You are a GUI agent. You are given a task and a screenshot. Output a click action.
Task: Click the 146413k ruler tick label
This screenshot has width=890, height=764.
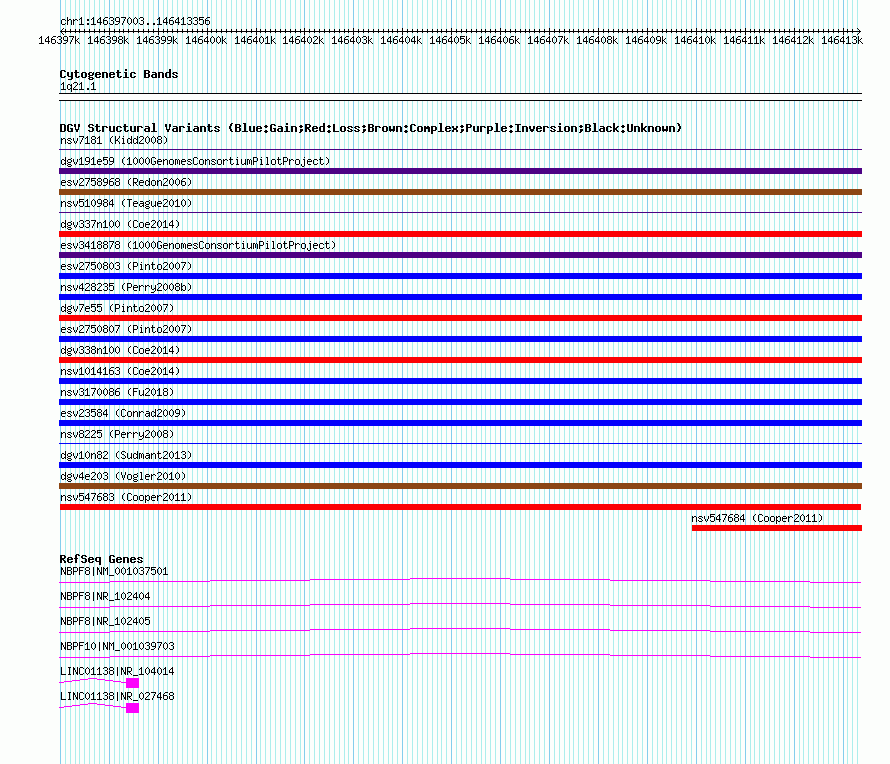pyautogui.click(x=842, y=40)
